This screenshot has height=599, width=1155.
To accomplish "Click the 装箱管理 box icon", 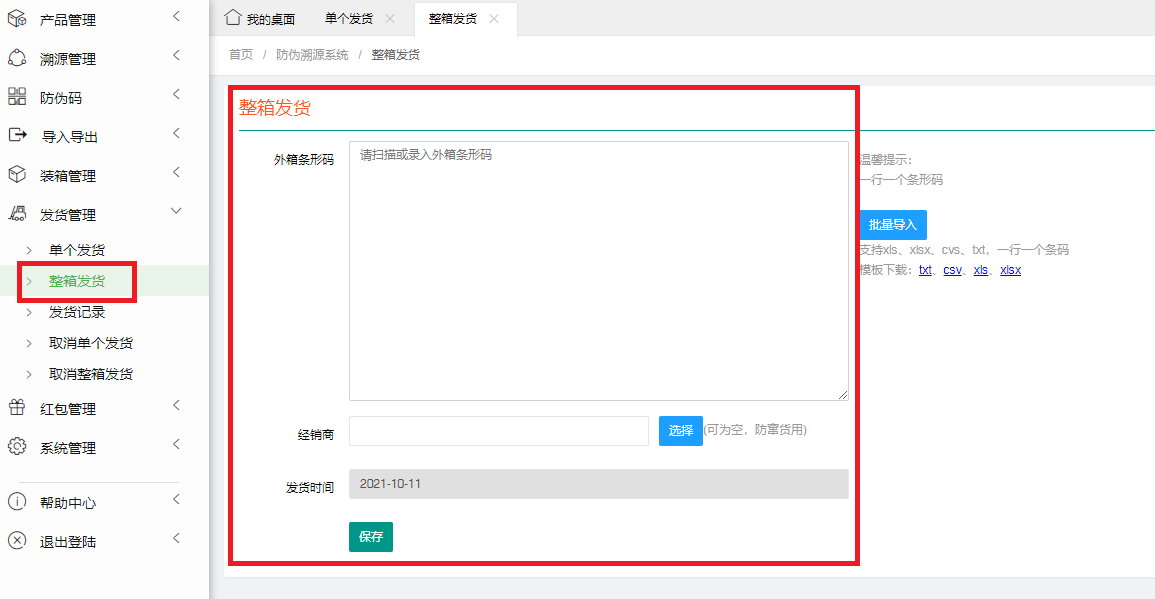I will point(17,175).
